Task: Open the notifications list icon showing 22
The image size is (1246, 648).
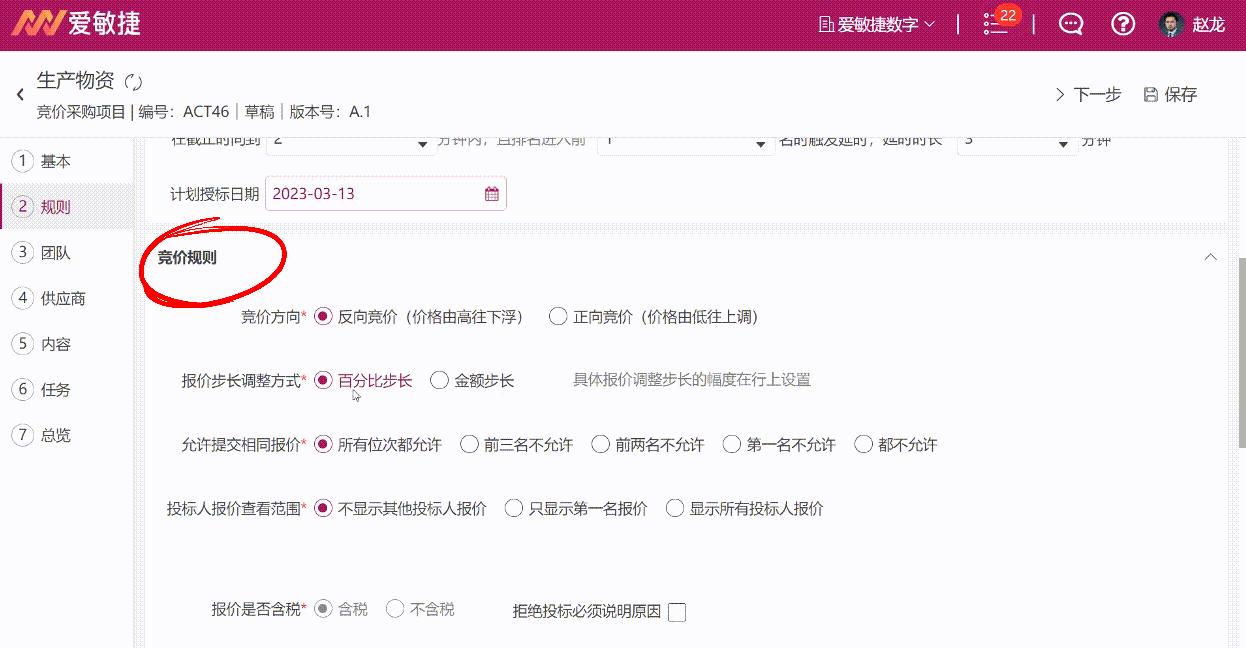Action: pos(995,25)
